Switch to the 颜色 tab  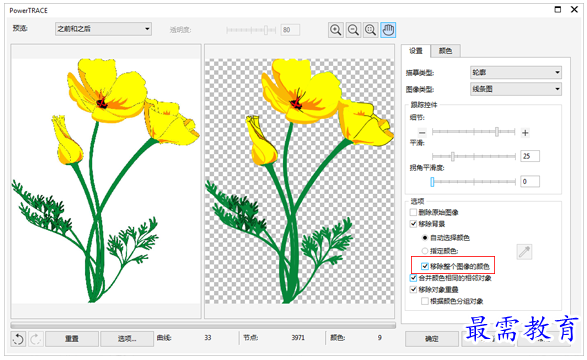(445, 51)
